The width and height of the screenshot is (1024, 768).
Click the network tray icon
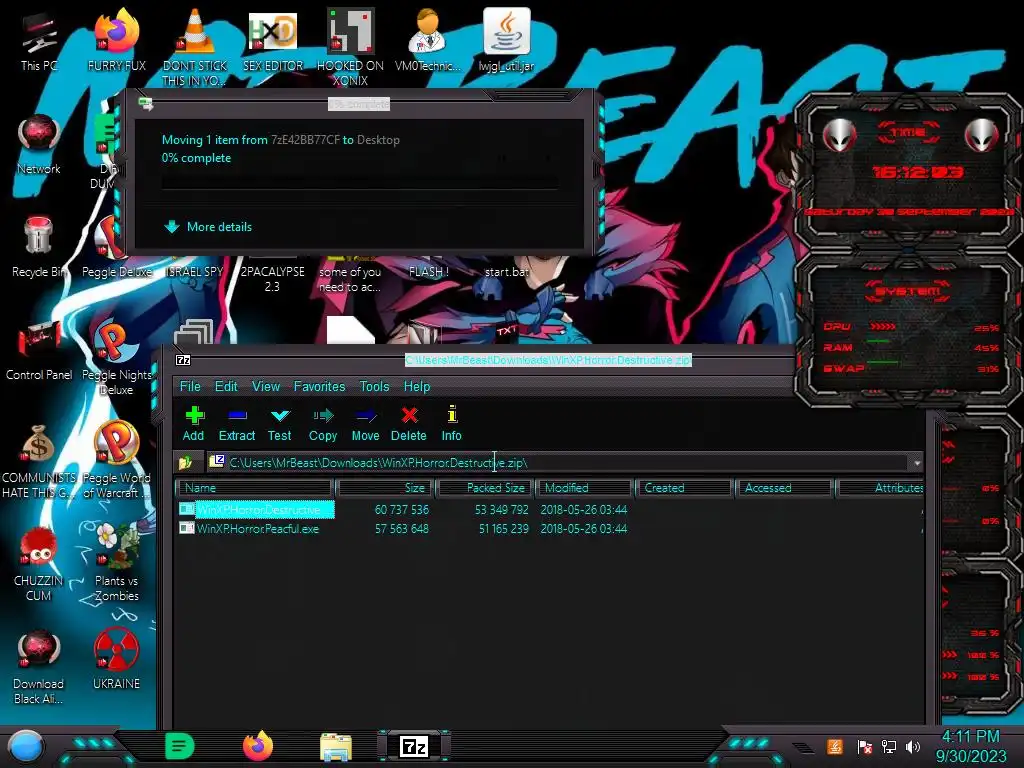tap(888, 746)
